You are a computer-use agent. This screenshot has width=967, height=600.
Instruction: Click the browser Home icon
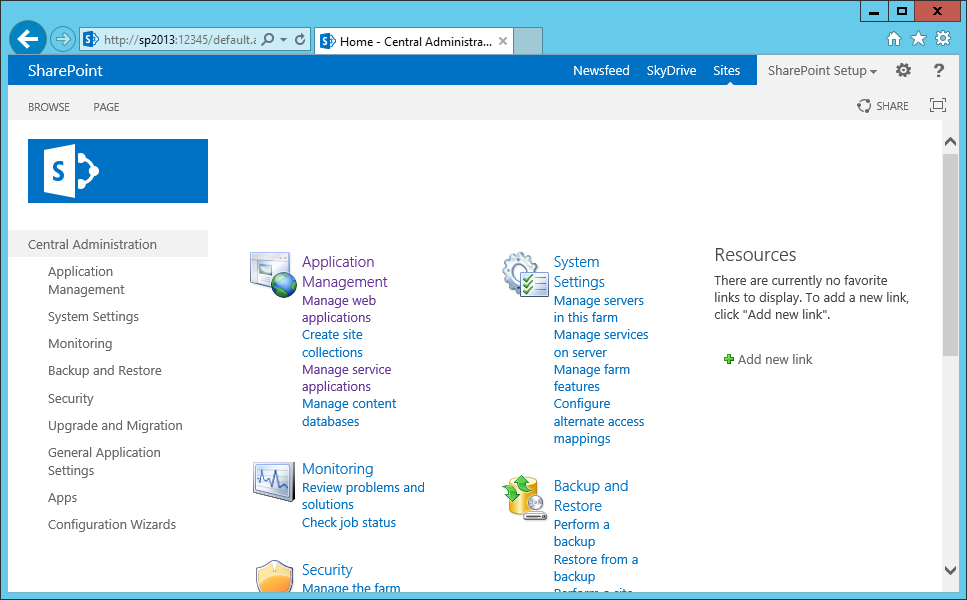click(894, 39)
